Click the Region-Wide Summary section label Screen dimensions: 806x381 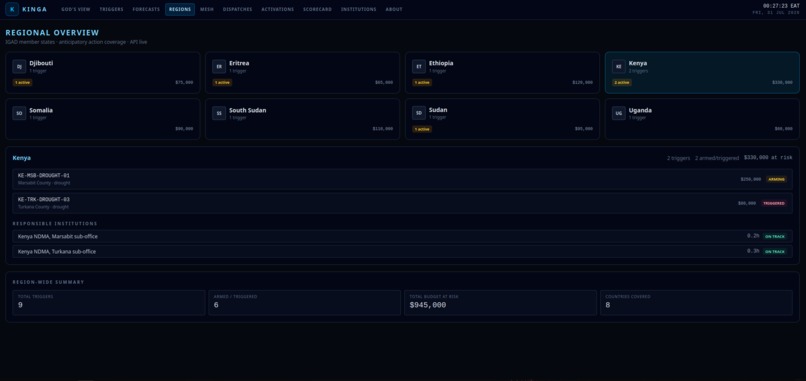(x=48, y=282)
